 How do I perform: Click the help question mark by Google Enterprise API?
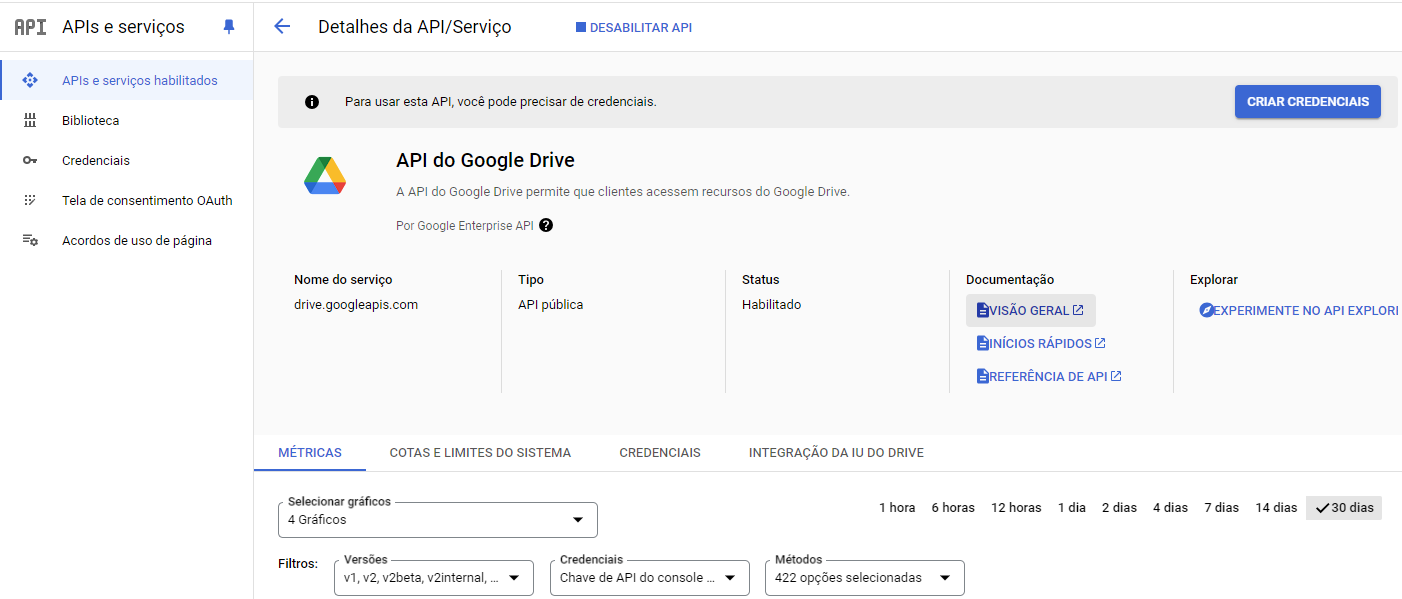pyautogui.click(x=546, y=225)
